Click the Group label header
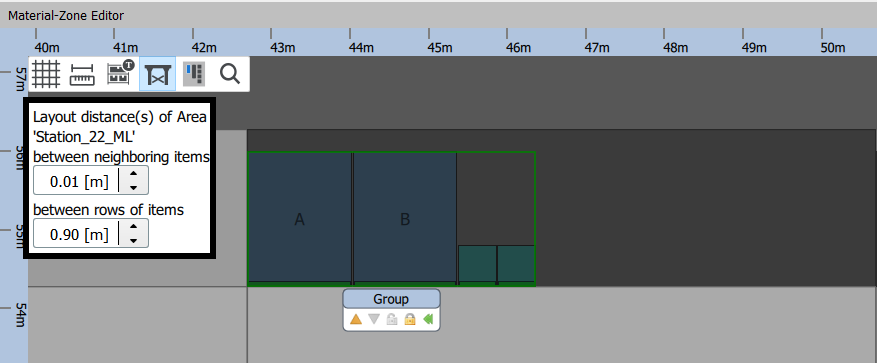 coord(392,299)
